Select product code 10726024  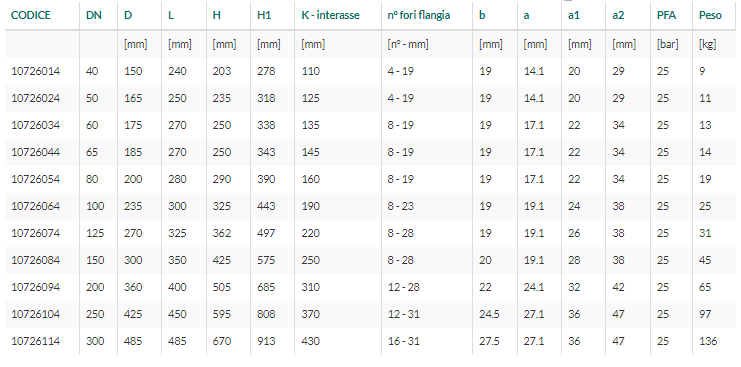click(35, 98)
